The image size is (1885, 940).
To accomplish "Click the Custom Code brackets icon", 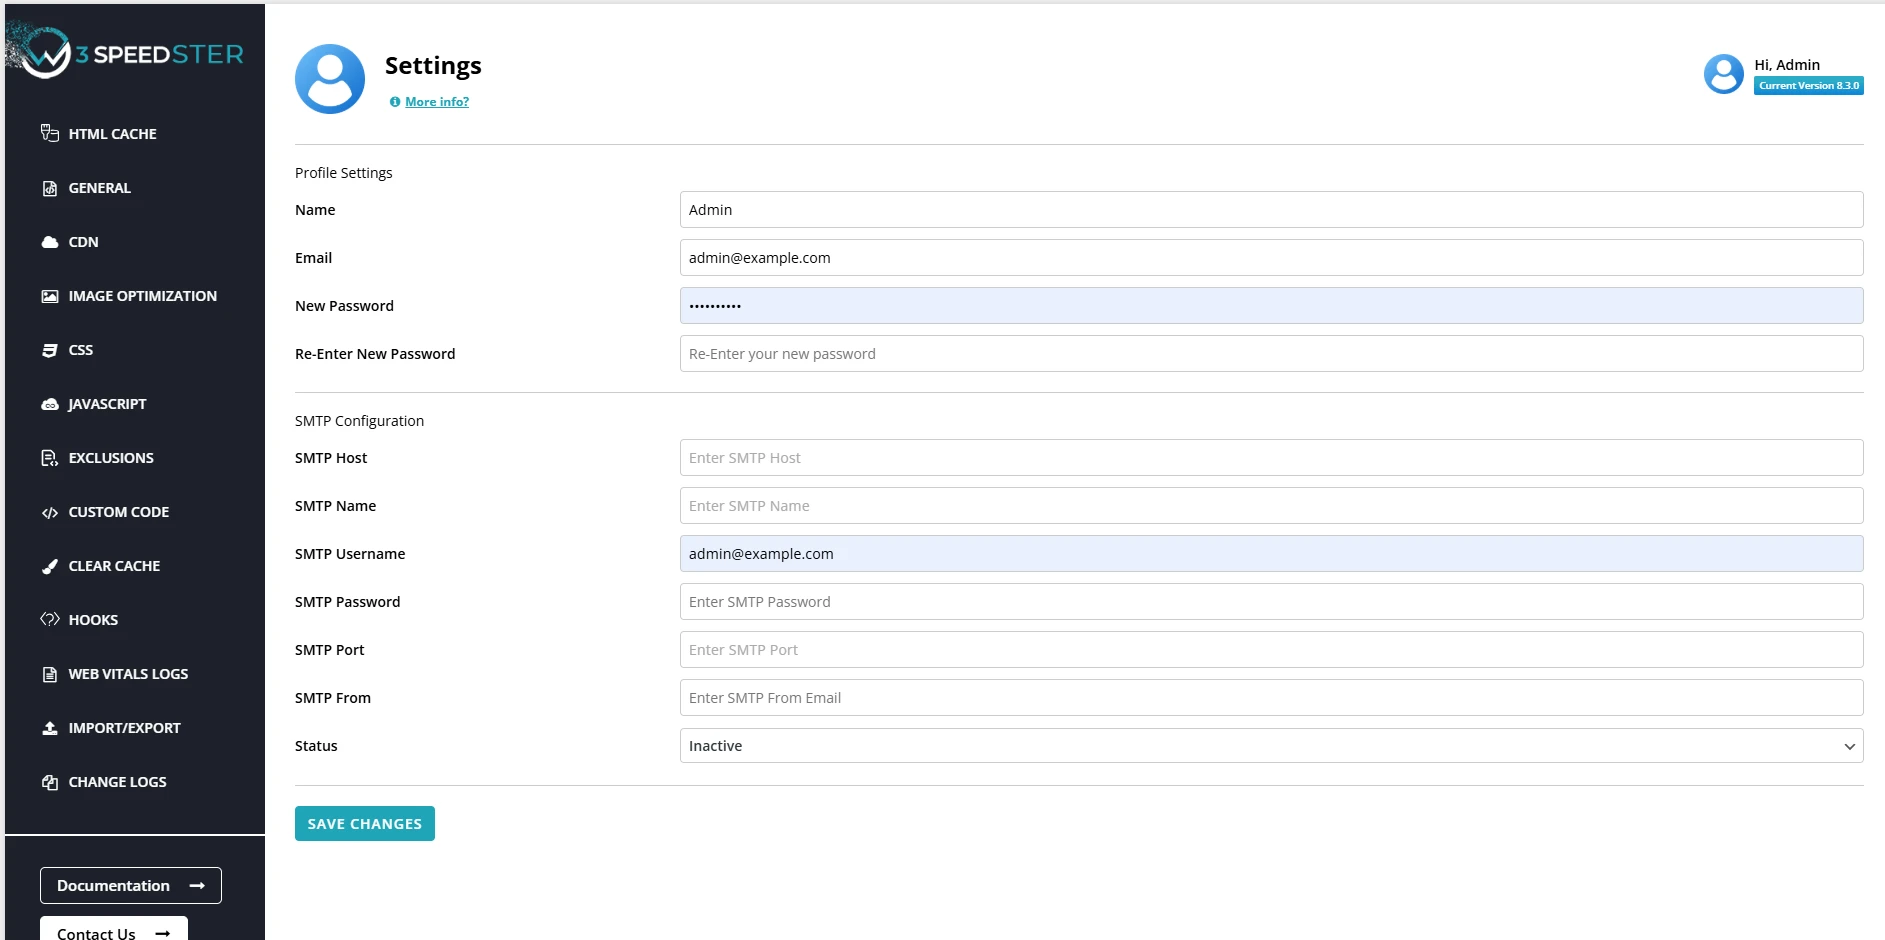I will [49, 512].
